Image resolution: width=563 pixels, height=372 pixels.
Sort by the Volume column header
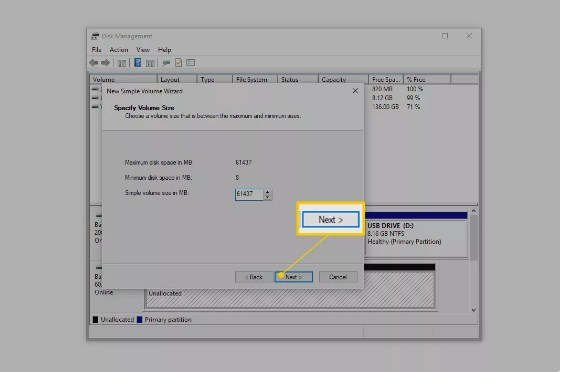point(124,79)
